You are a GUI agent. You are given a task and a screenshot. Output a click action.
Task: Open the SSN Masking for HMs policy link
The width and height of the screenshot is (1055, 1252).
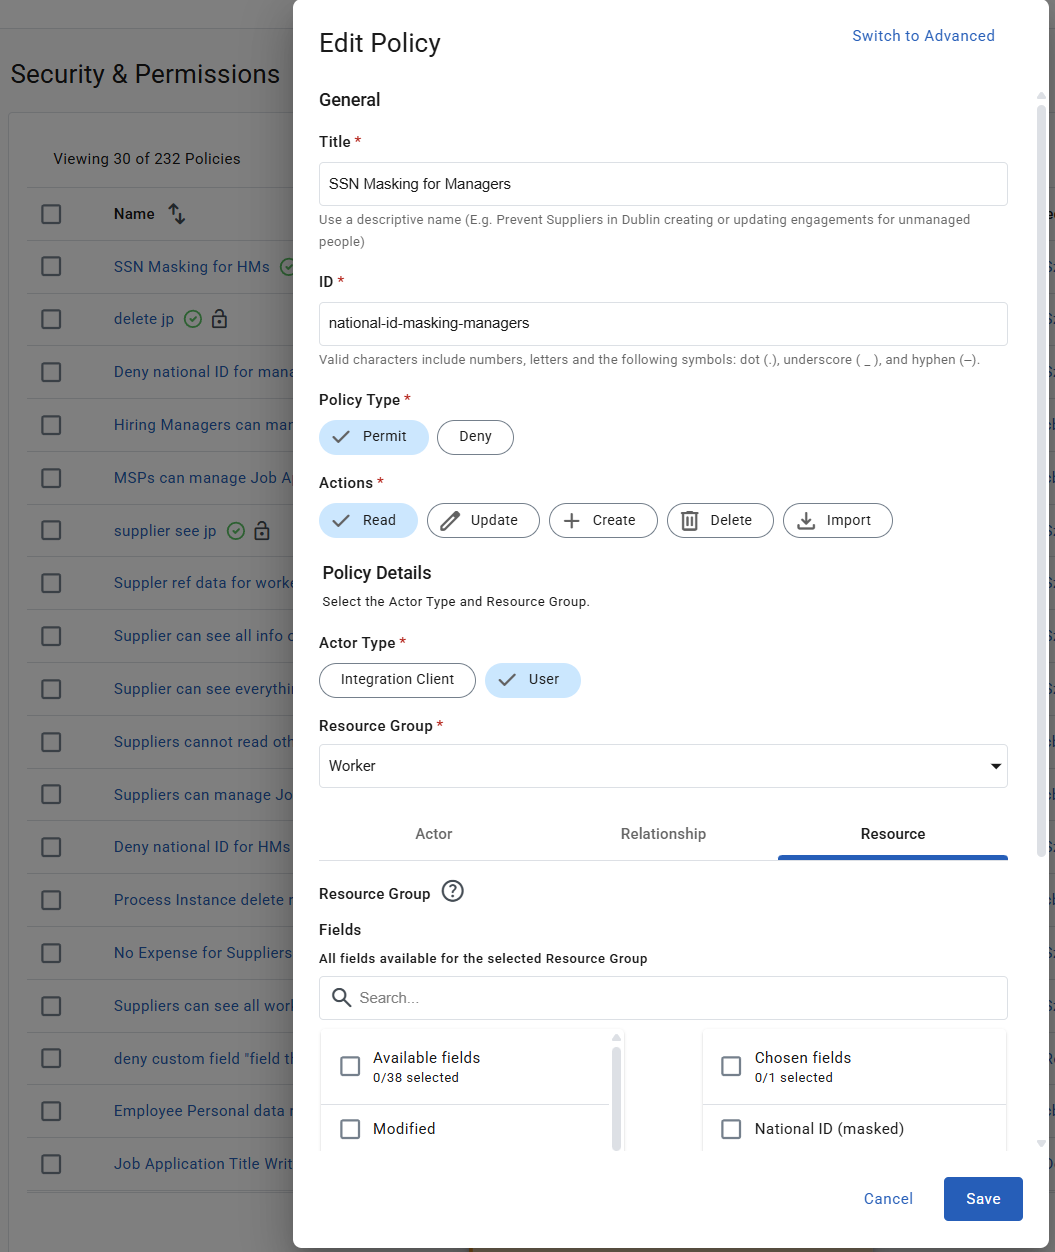point(192,267)
